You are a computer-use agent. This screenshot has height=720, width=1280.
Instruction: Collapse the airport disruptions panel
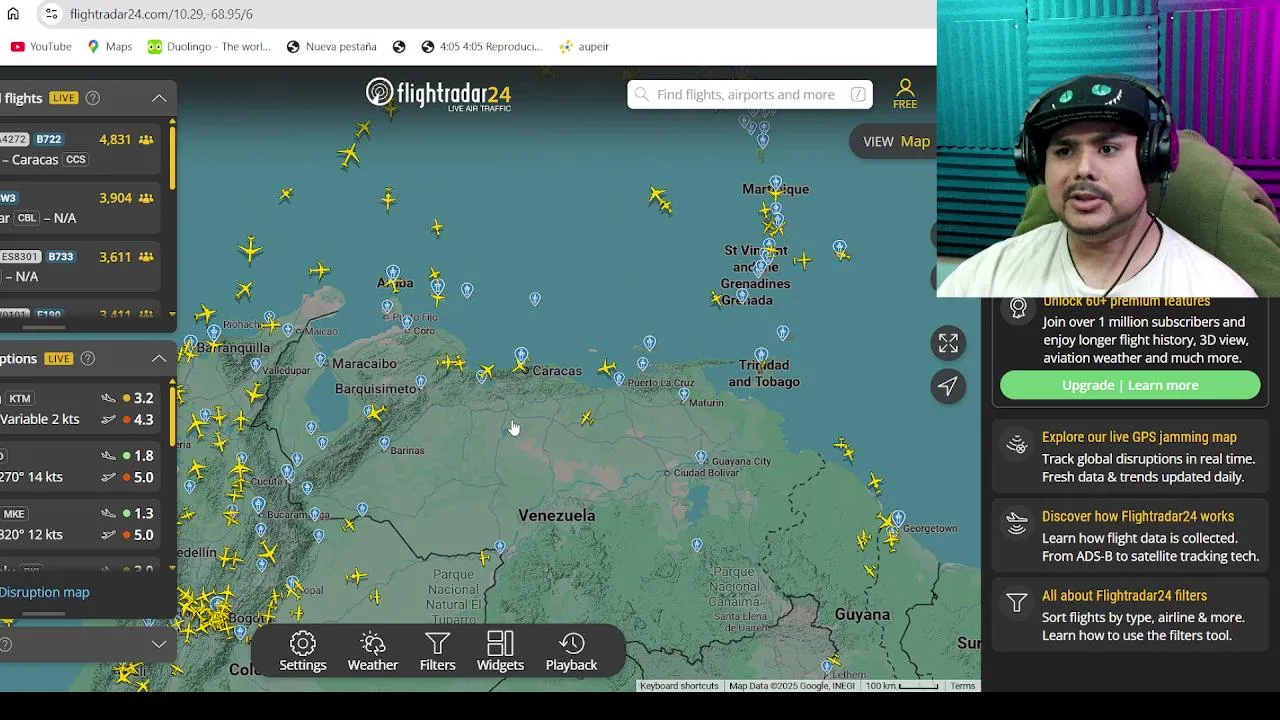159,358
